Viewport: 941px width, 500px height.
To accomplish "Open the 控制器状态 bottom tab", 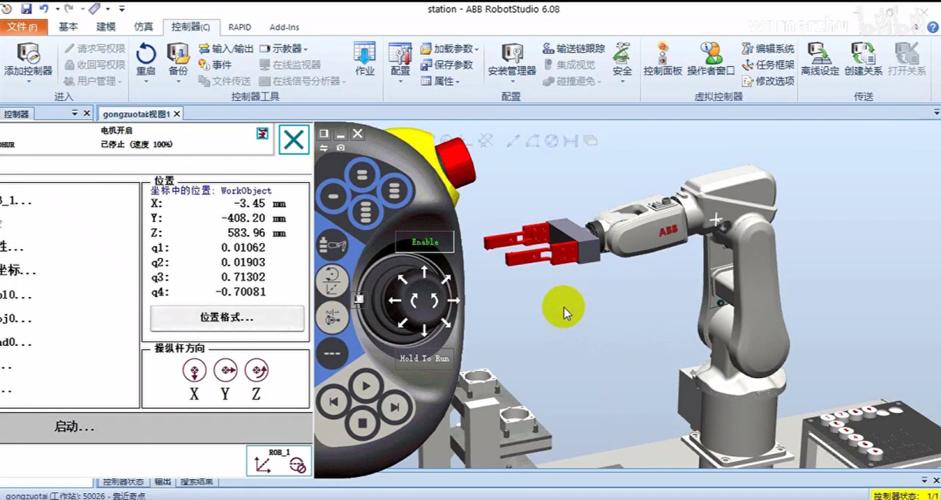I will (x=123, y=481).
